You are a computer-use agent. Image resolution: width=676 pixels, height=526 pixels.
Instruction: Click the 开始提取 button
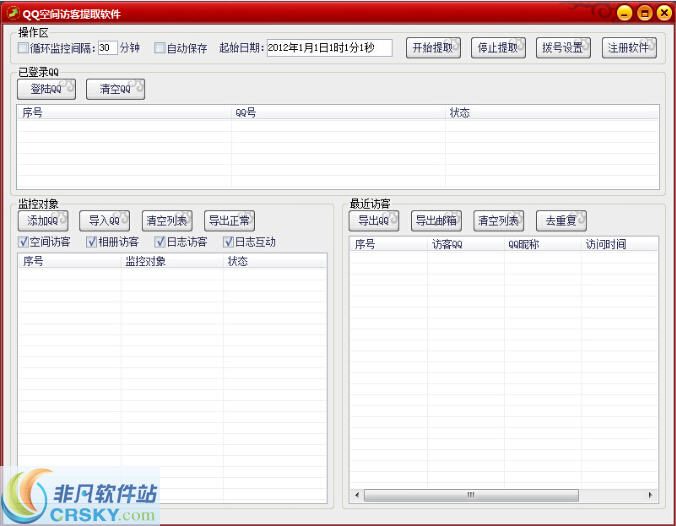(433, 48)
